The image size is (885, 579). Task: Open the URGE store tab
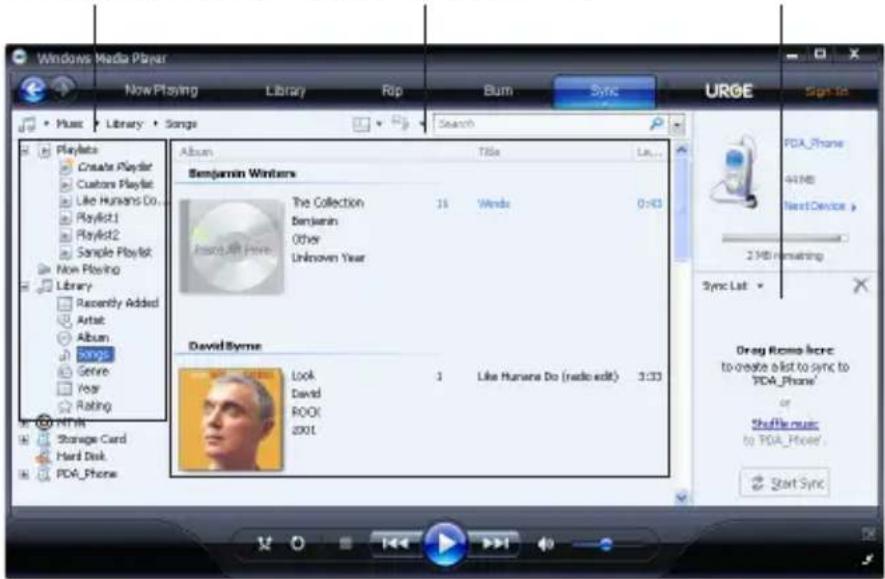(729, 91)
